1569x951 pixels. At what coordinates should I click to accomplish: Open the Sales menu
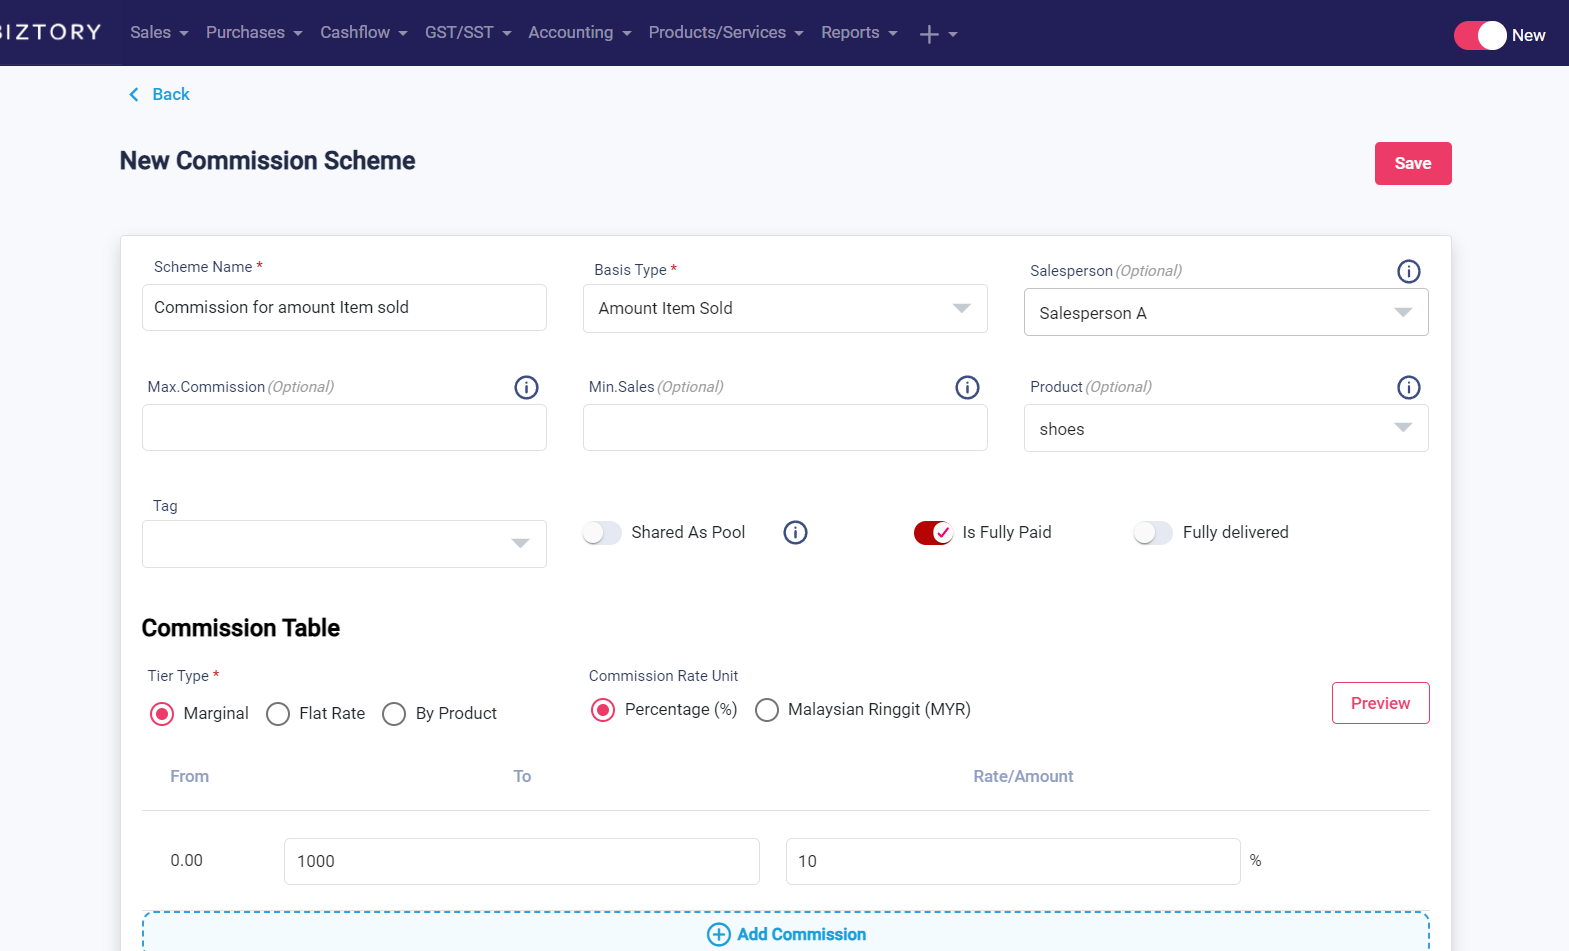[x=159, y=33]
